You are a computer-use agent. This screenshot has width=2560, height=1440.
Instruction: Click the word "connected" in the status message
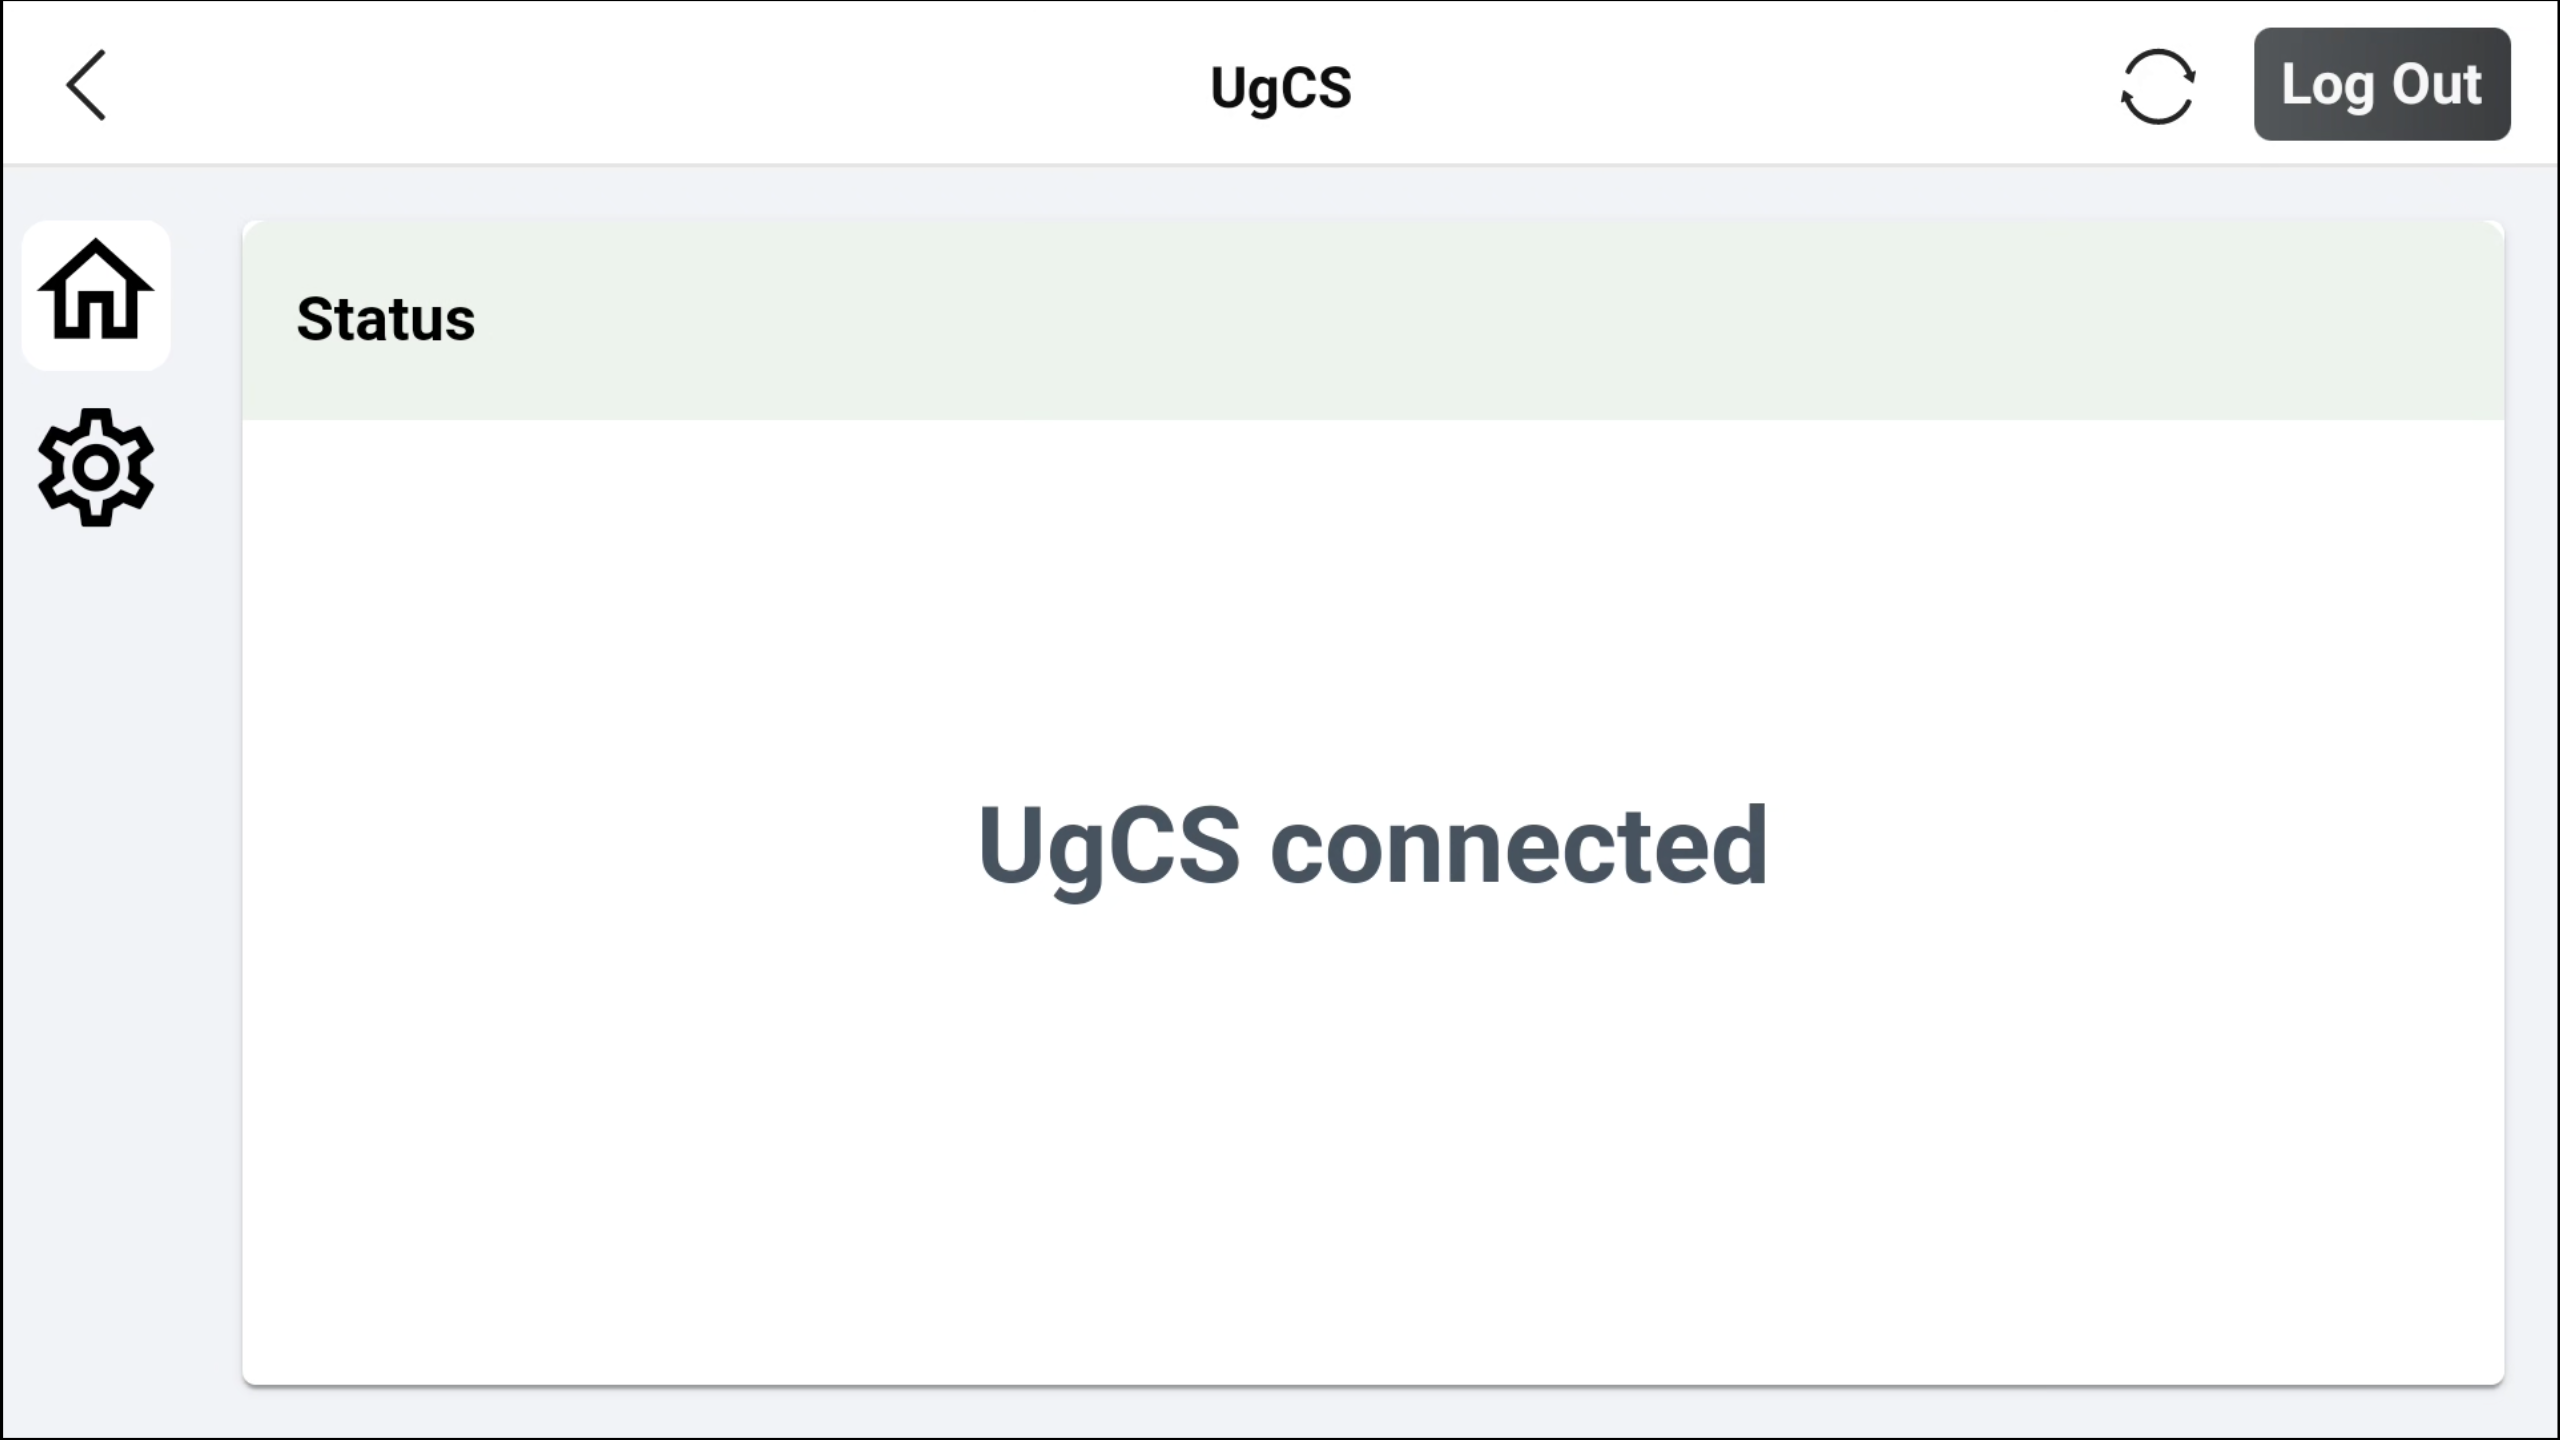point(1518,846)
